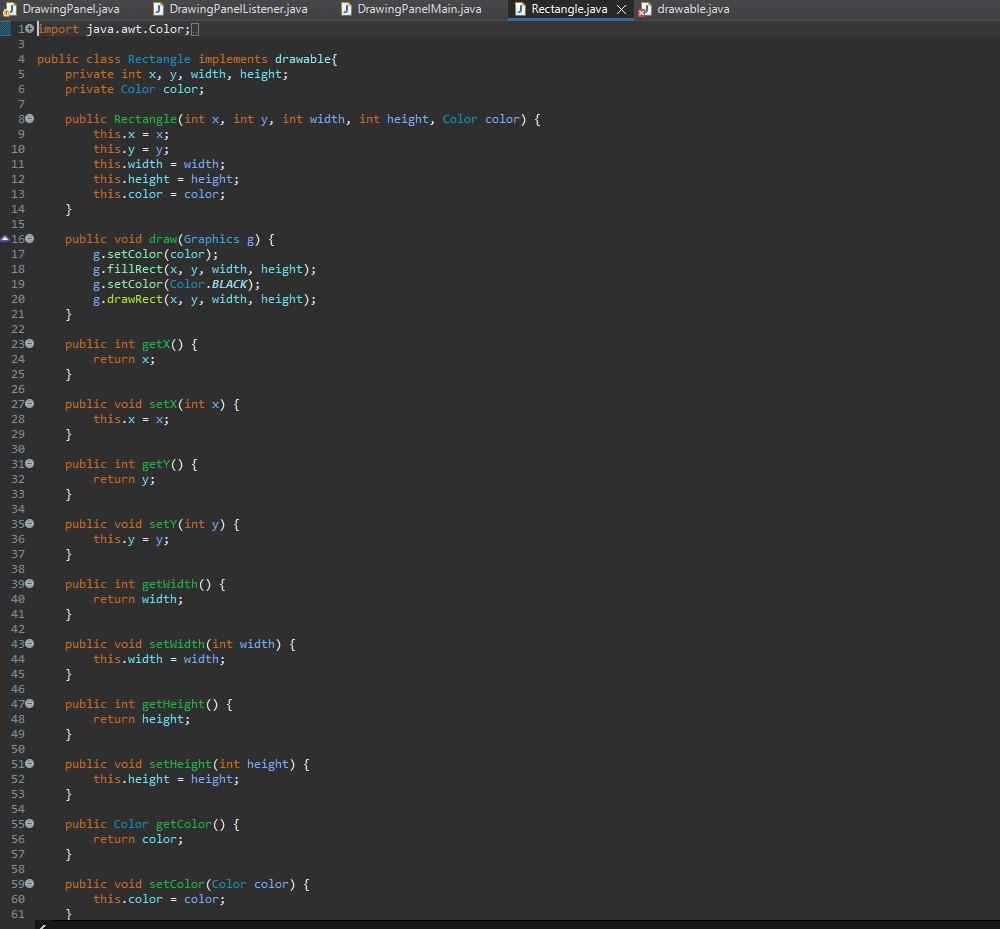The image size is (1000, 929).
Task: Collapse the draw method at line 16
Action: point(30,239)
